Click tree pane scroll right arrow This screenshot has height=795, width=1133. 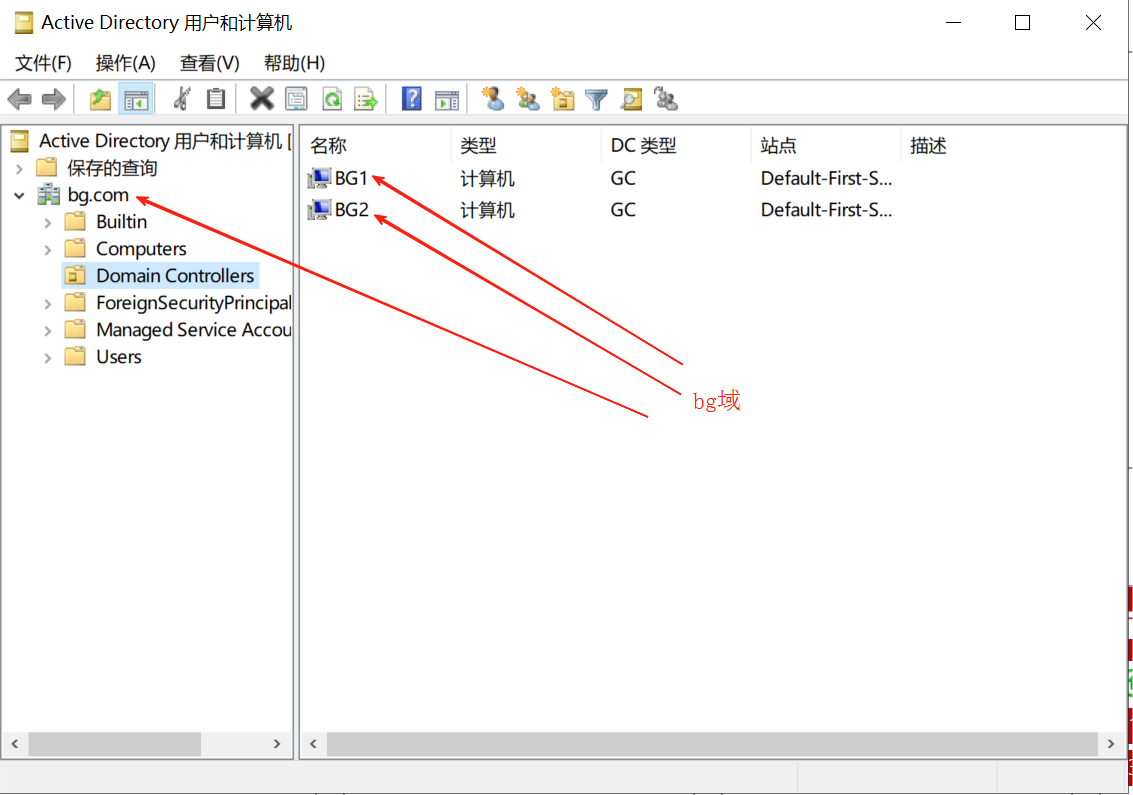pos(277,744)
